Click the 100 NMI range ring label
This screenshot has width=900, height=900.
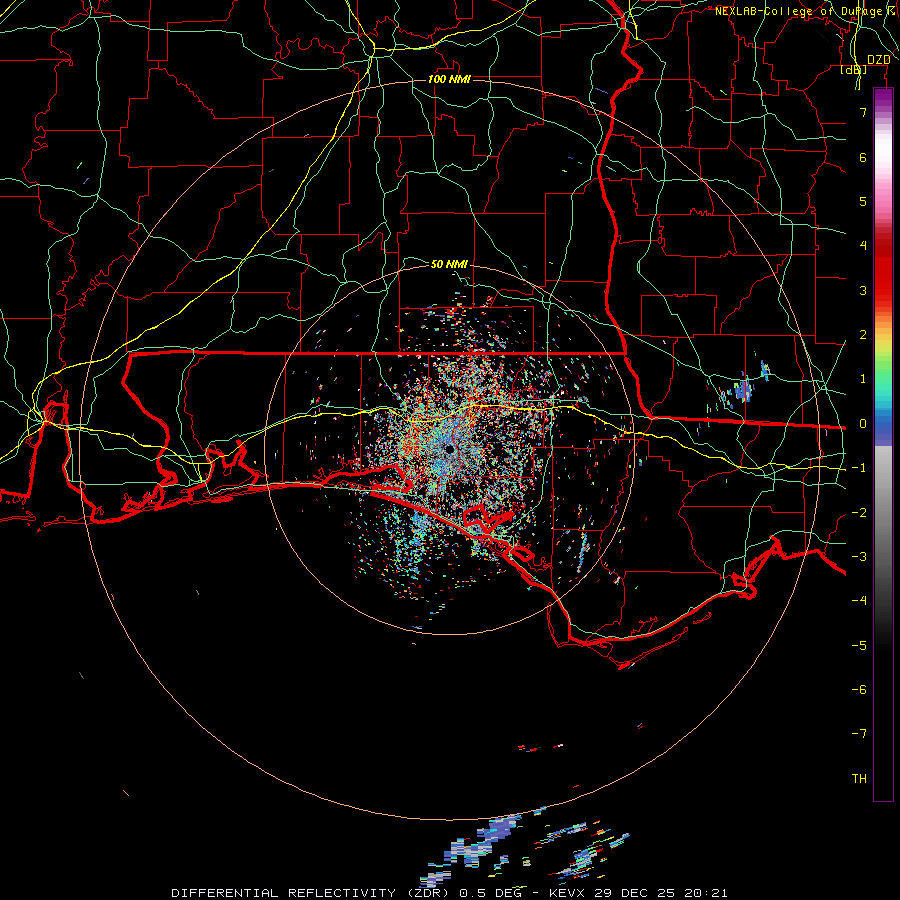449,79
